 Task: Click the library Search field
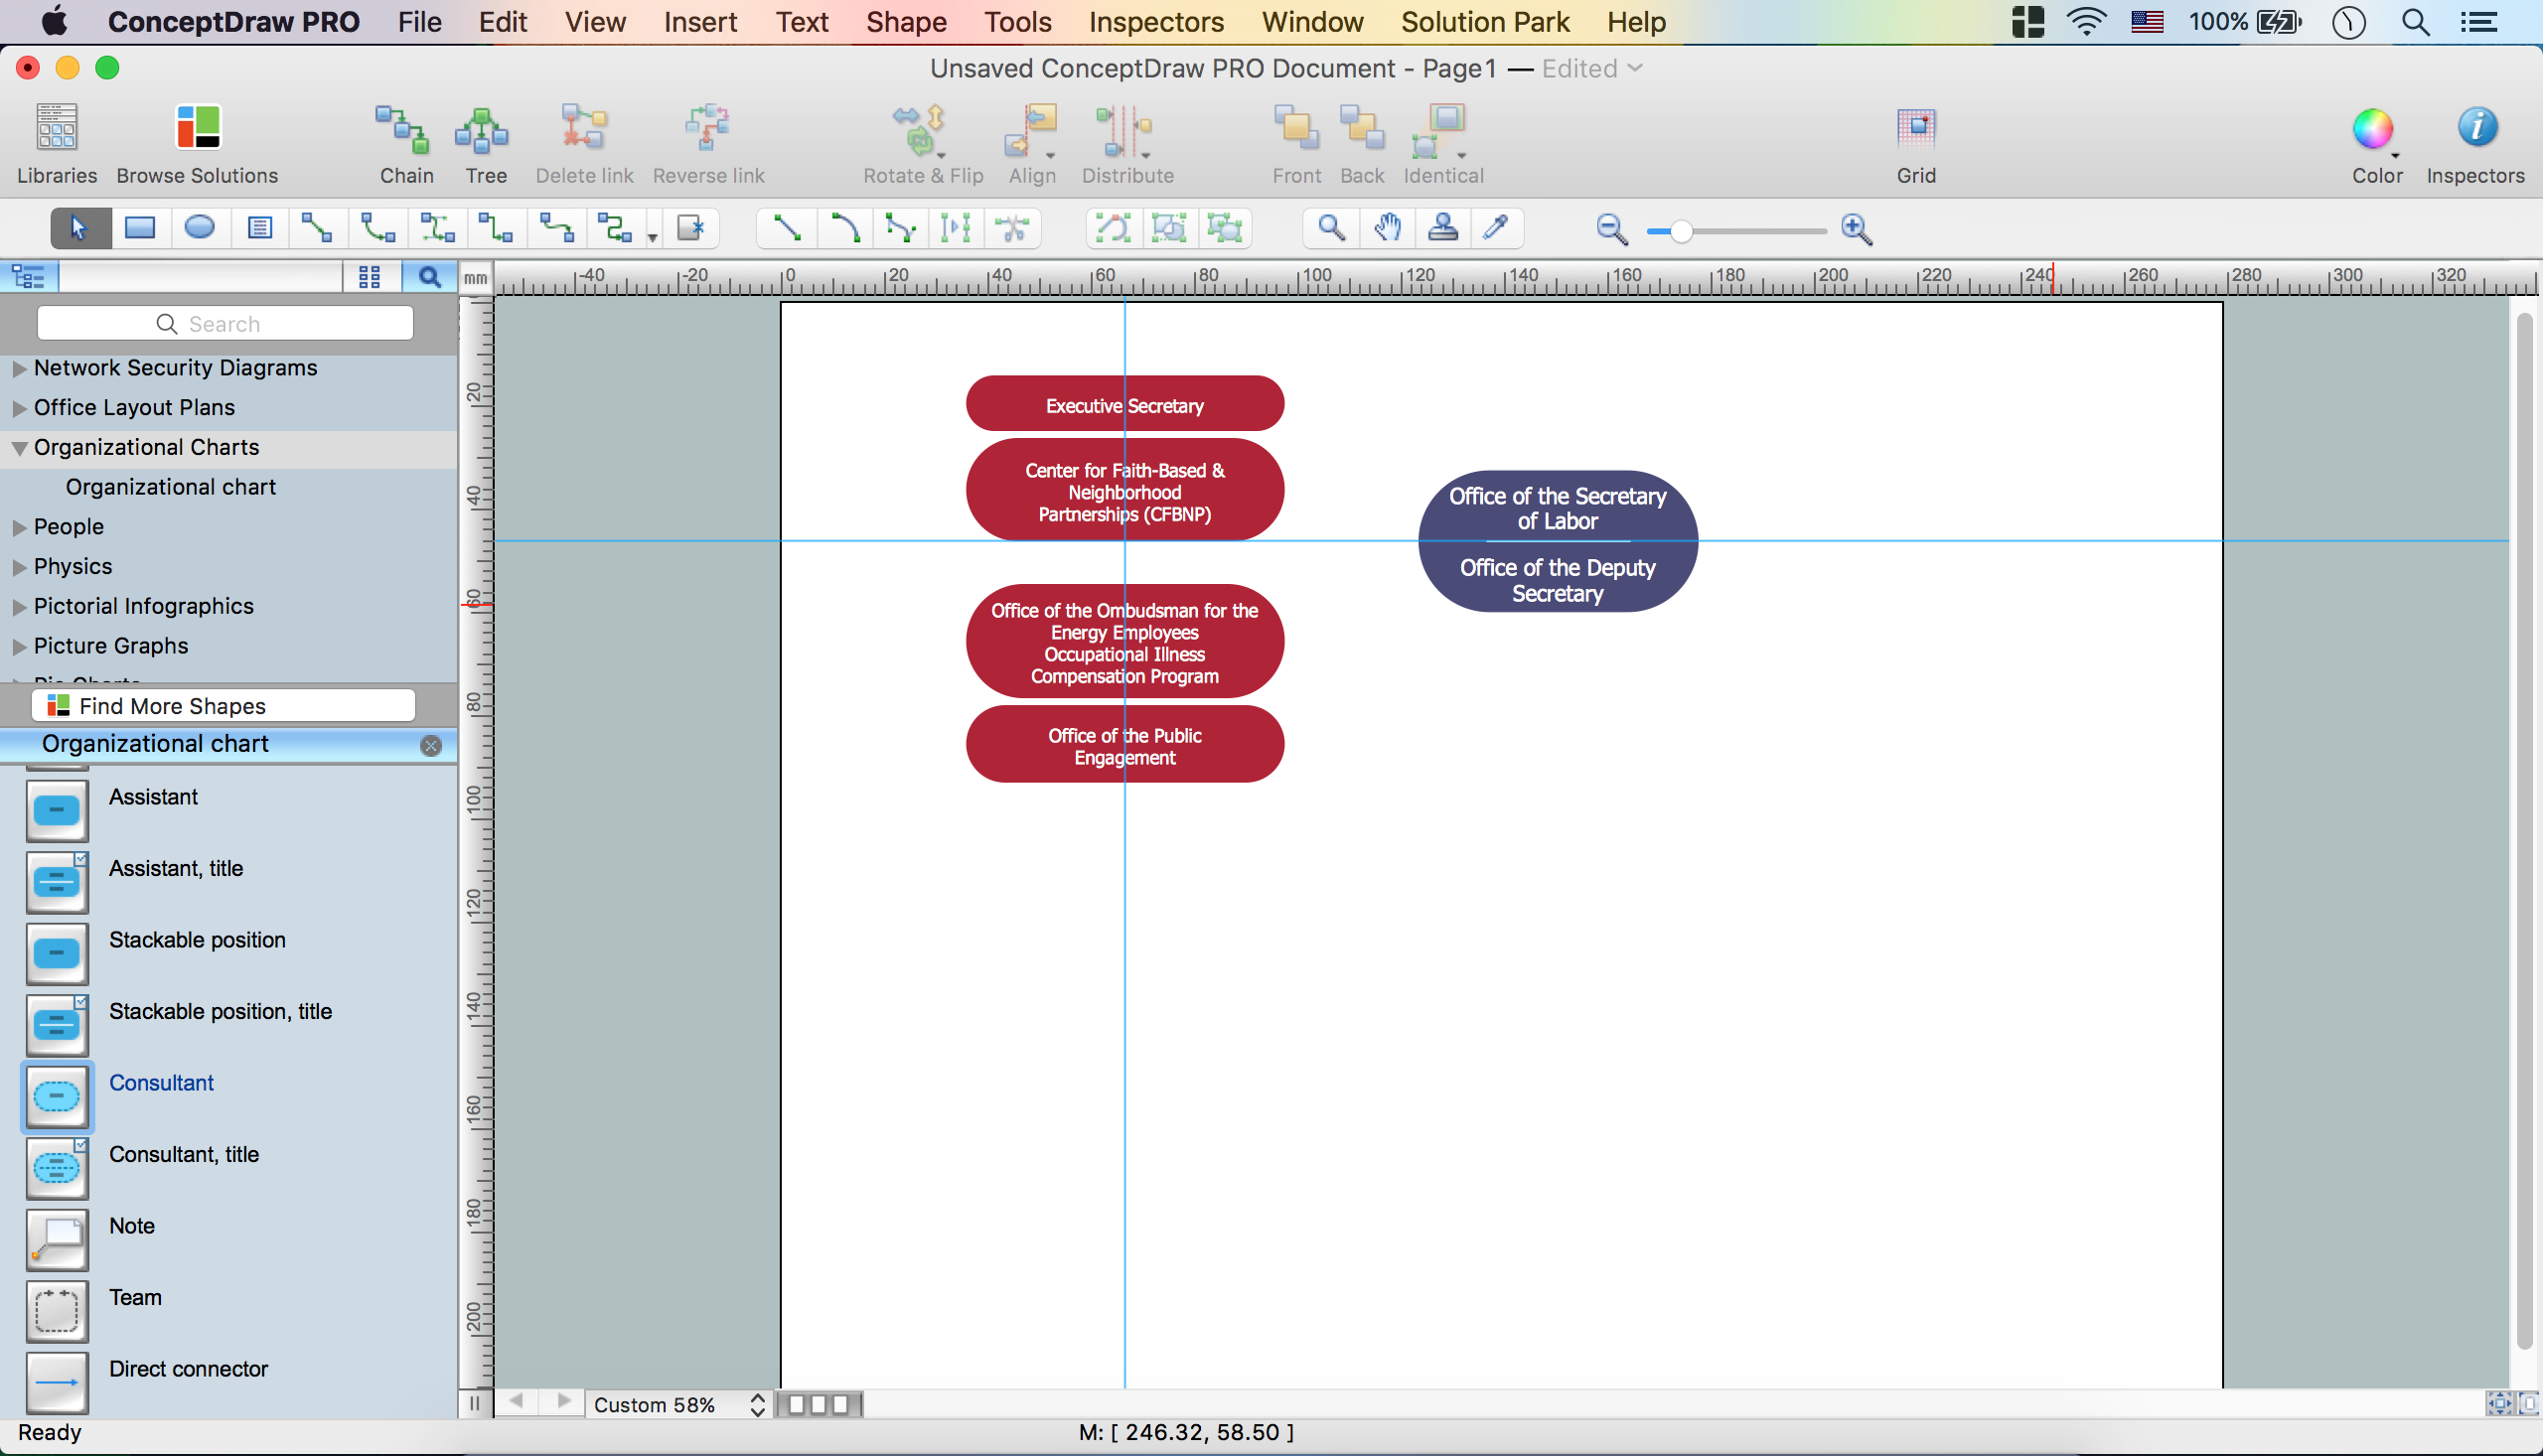pos(224,324)
